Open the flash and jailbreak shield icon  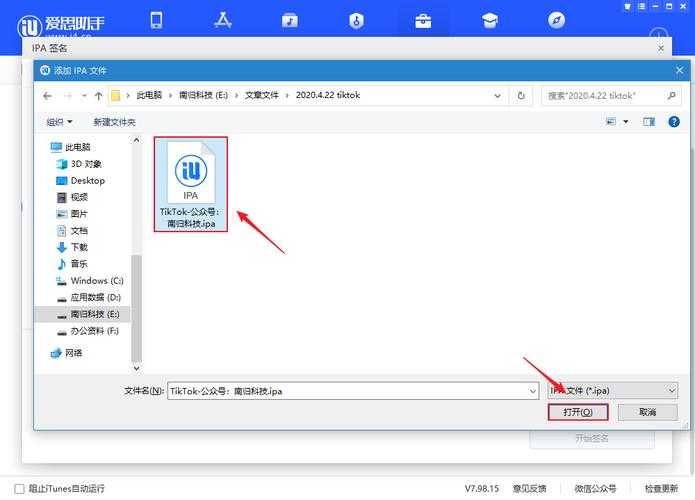tap(356, 20)
